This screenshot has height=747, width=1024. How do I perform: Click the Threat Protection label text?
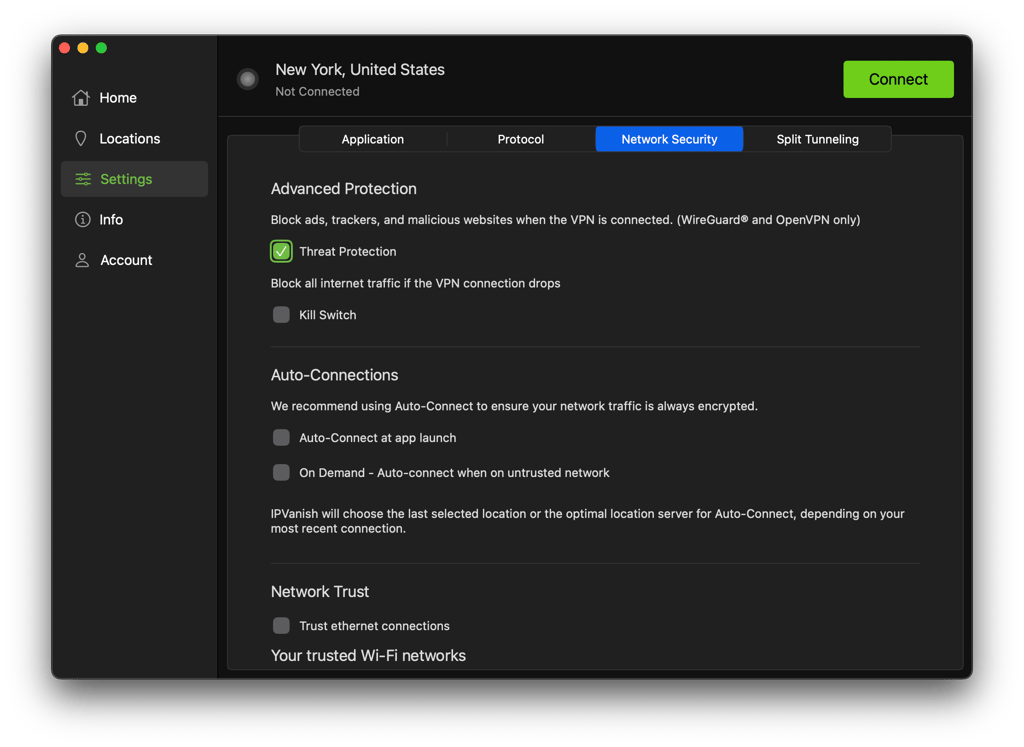point(347,251)
